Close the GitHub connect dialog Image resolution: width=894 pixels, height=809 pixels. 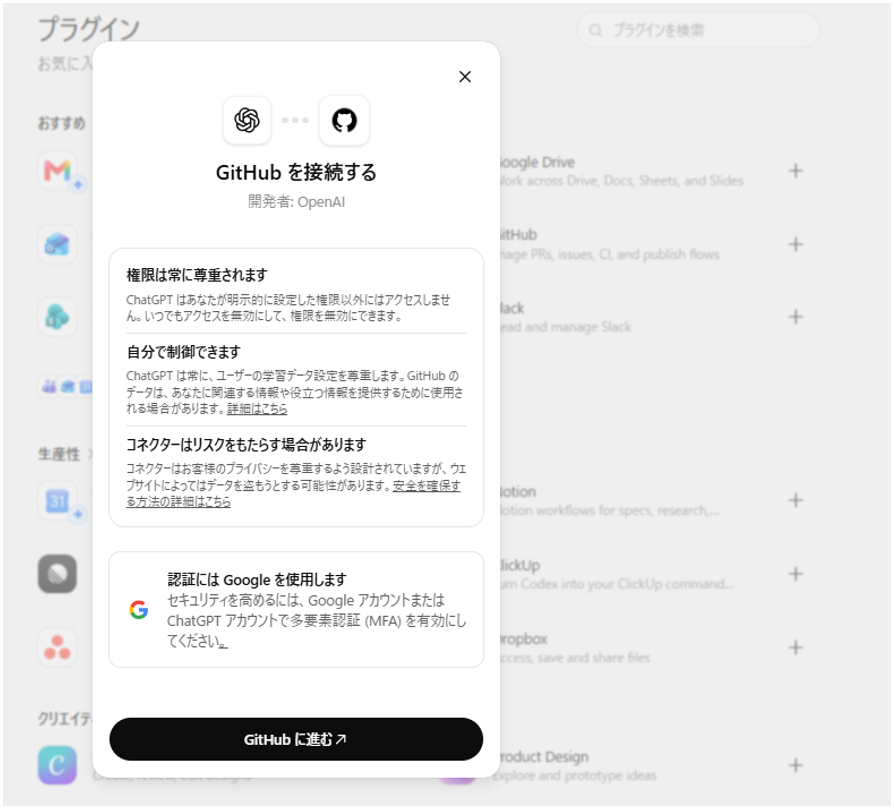[465, 76]
